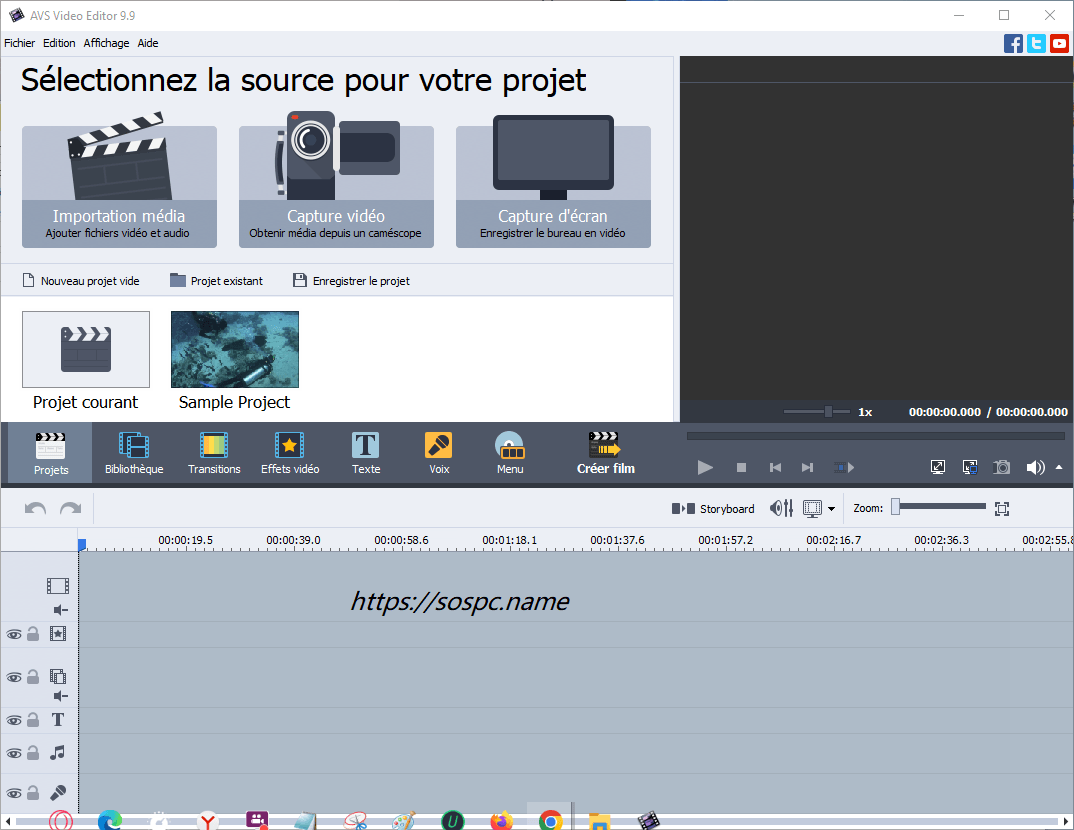Lock the video effects track

pos(32,633)
